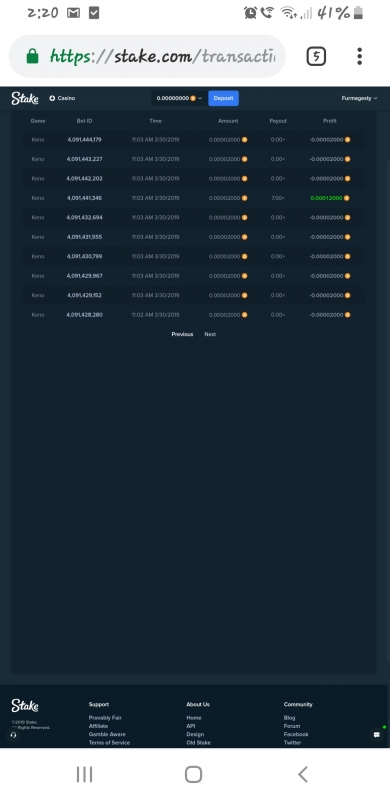Open bet ID 4,091,428,280
390x800 pixels.
tap(84, 315)
